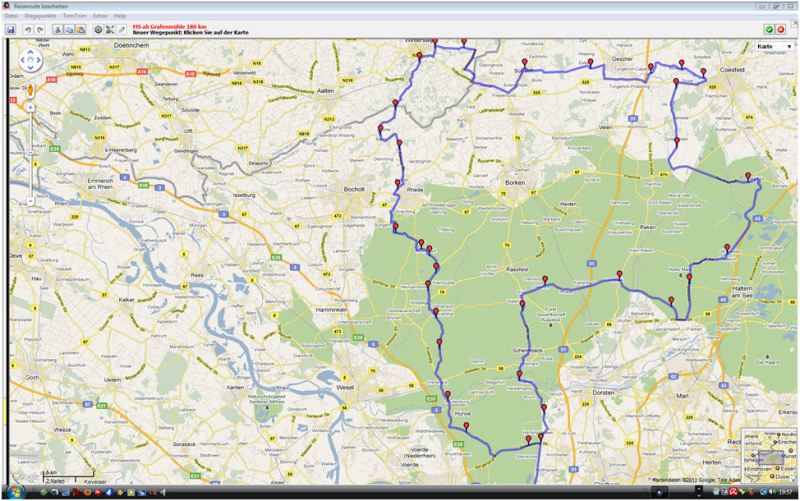Copy the selected waypoint
The width and height of the screenshot is (800, 501).
click(x=69, y=30)
